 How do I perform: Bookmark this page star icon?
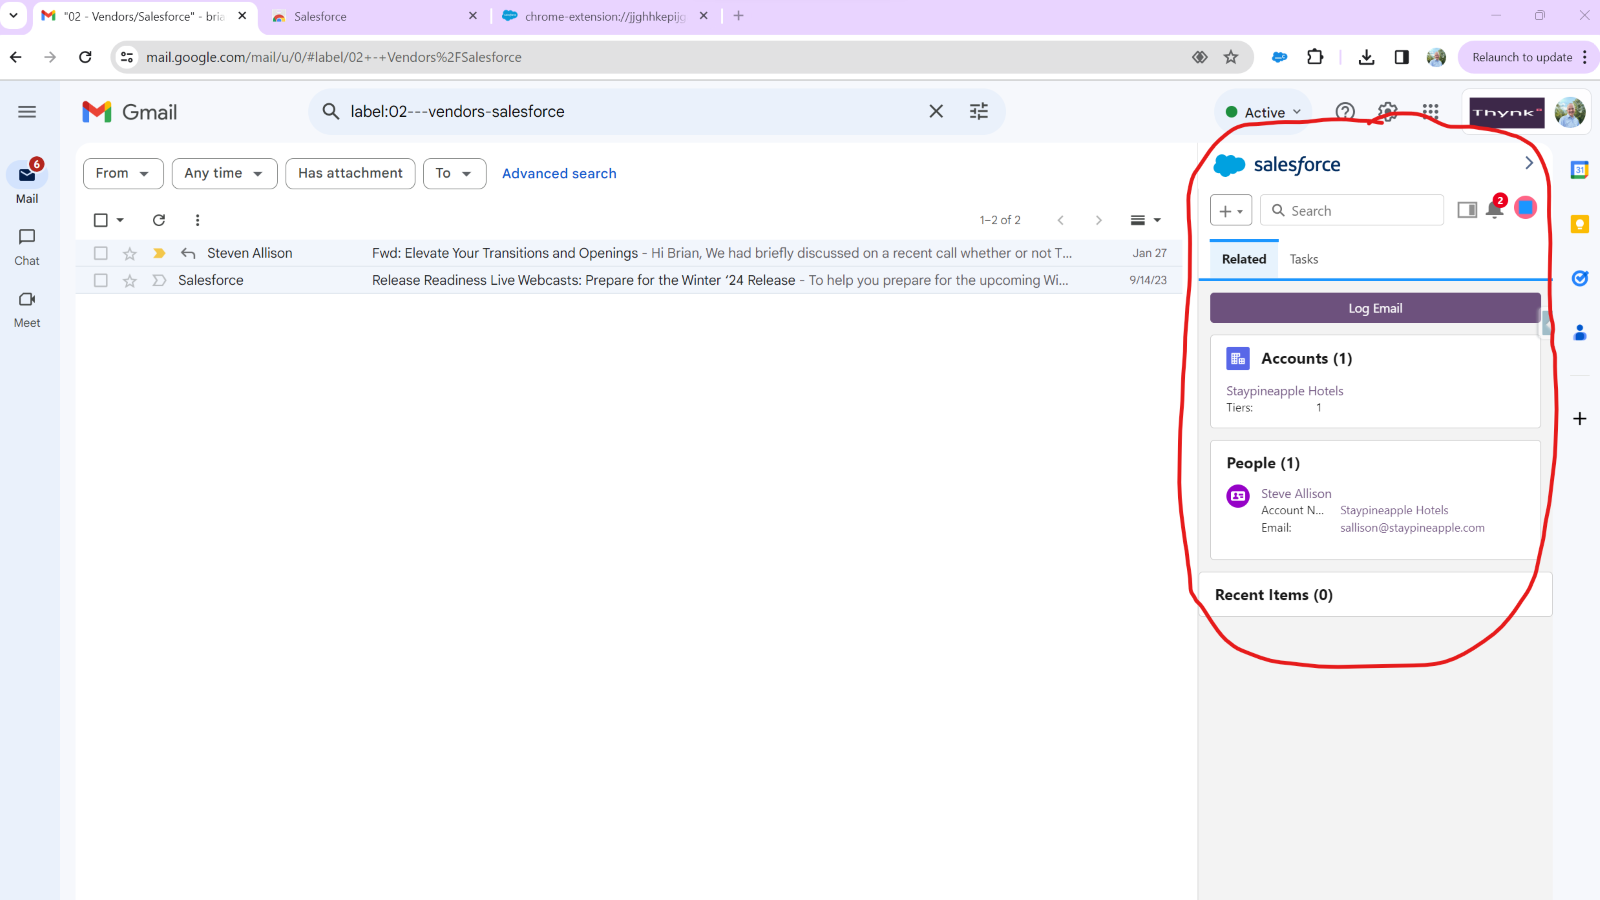[1231, 57]
